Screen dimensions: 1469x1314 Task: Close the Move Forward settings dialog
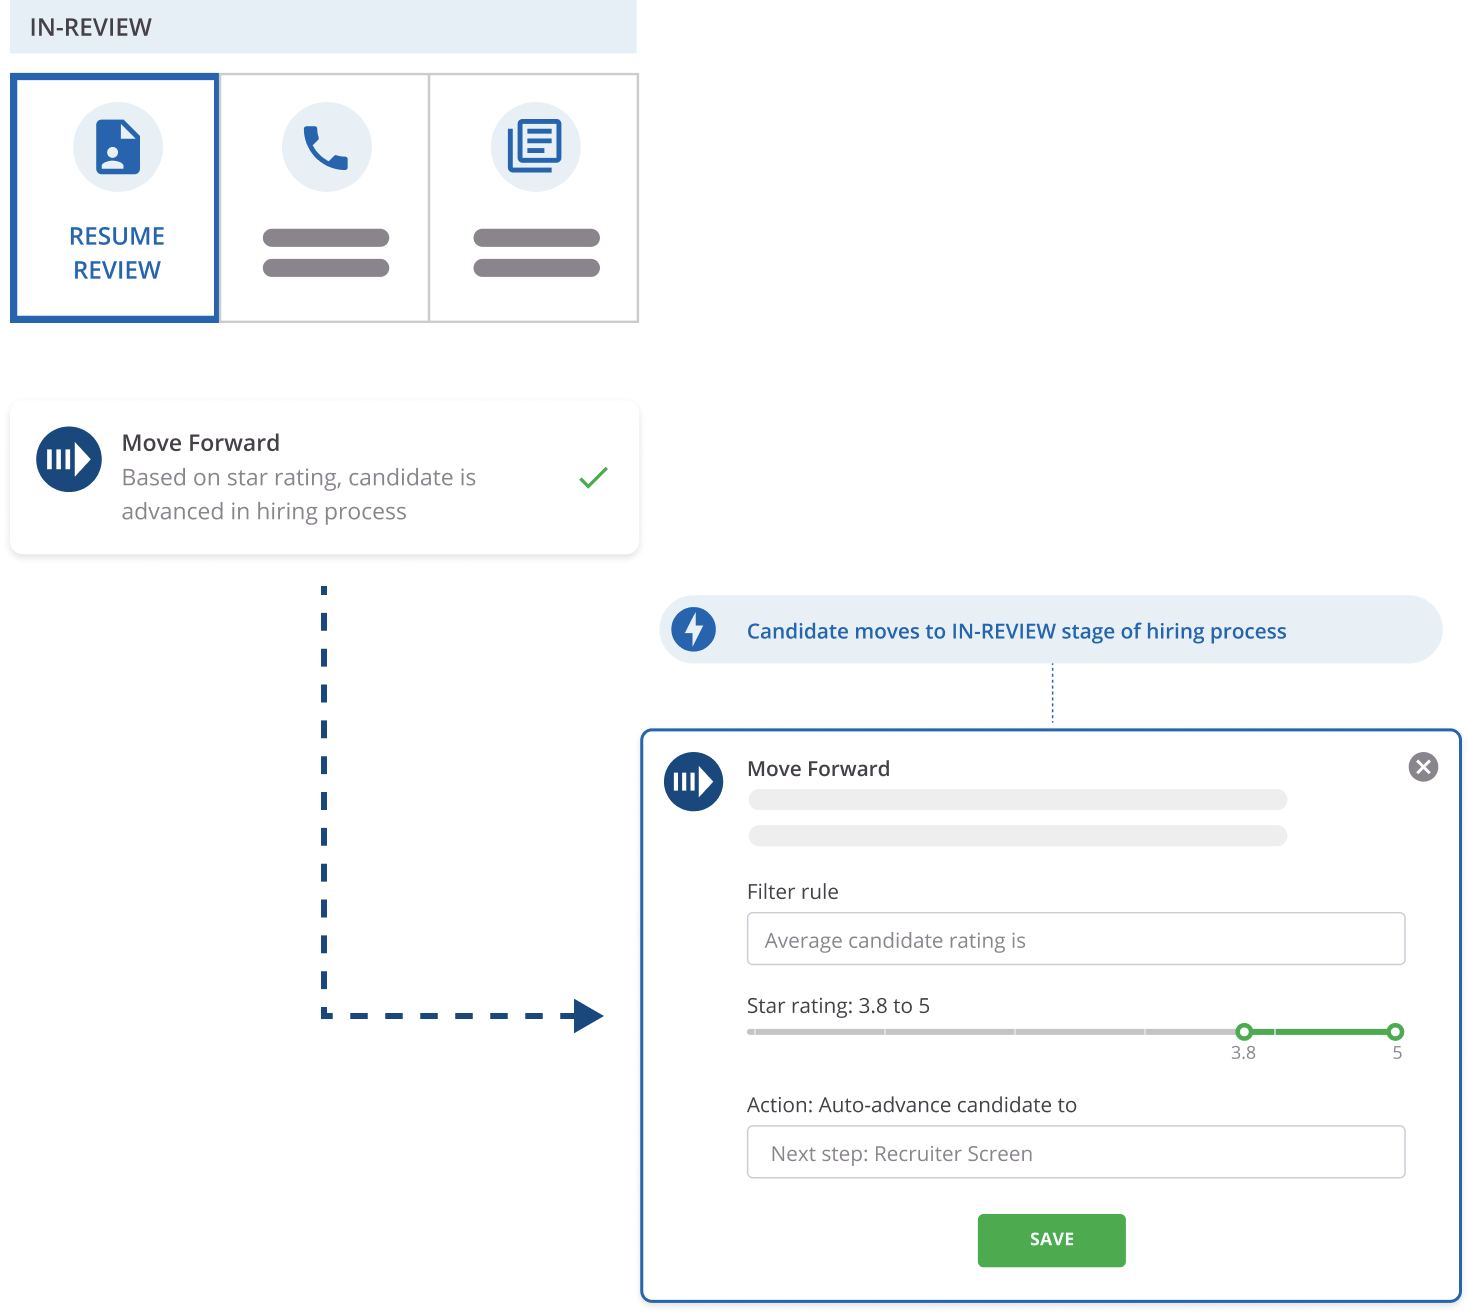1423,767
